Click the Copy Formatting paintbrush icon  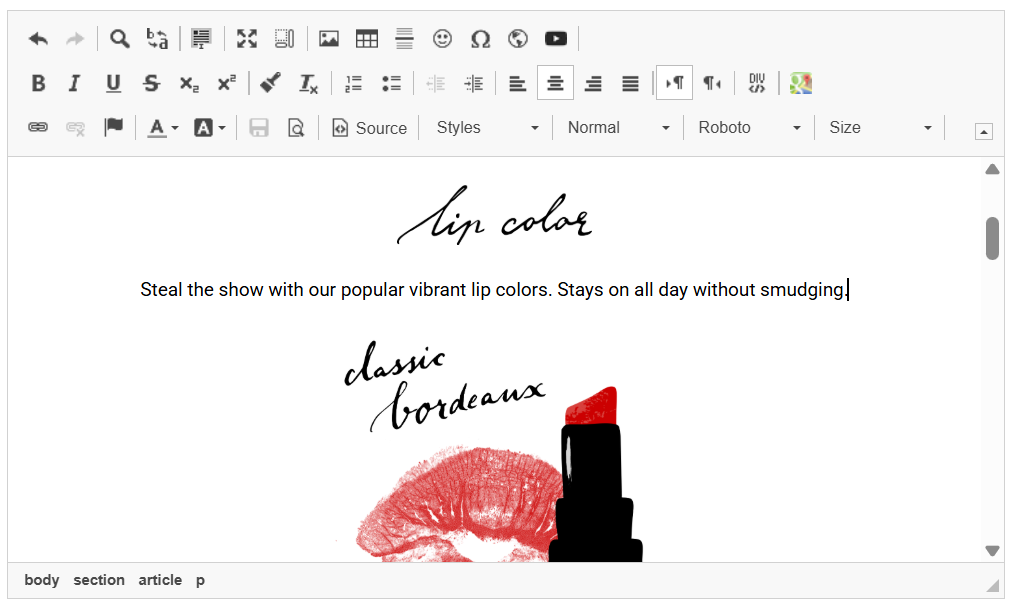[x=270, y=83]
